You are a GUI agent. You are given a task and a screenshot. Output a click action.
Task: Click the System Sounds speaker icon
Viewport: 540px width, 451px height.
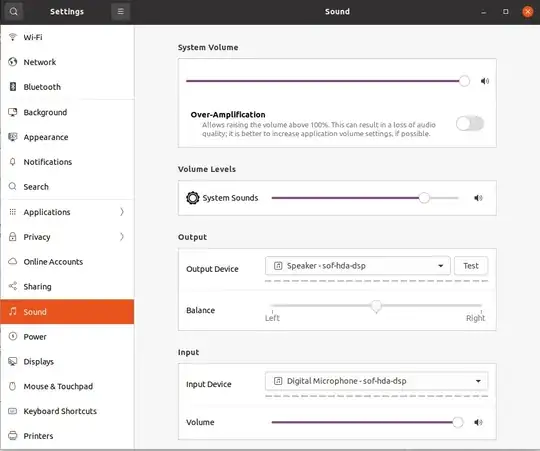click(478, 198)
